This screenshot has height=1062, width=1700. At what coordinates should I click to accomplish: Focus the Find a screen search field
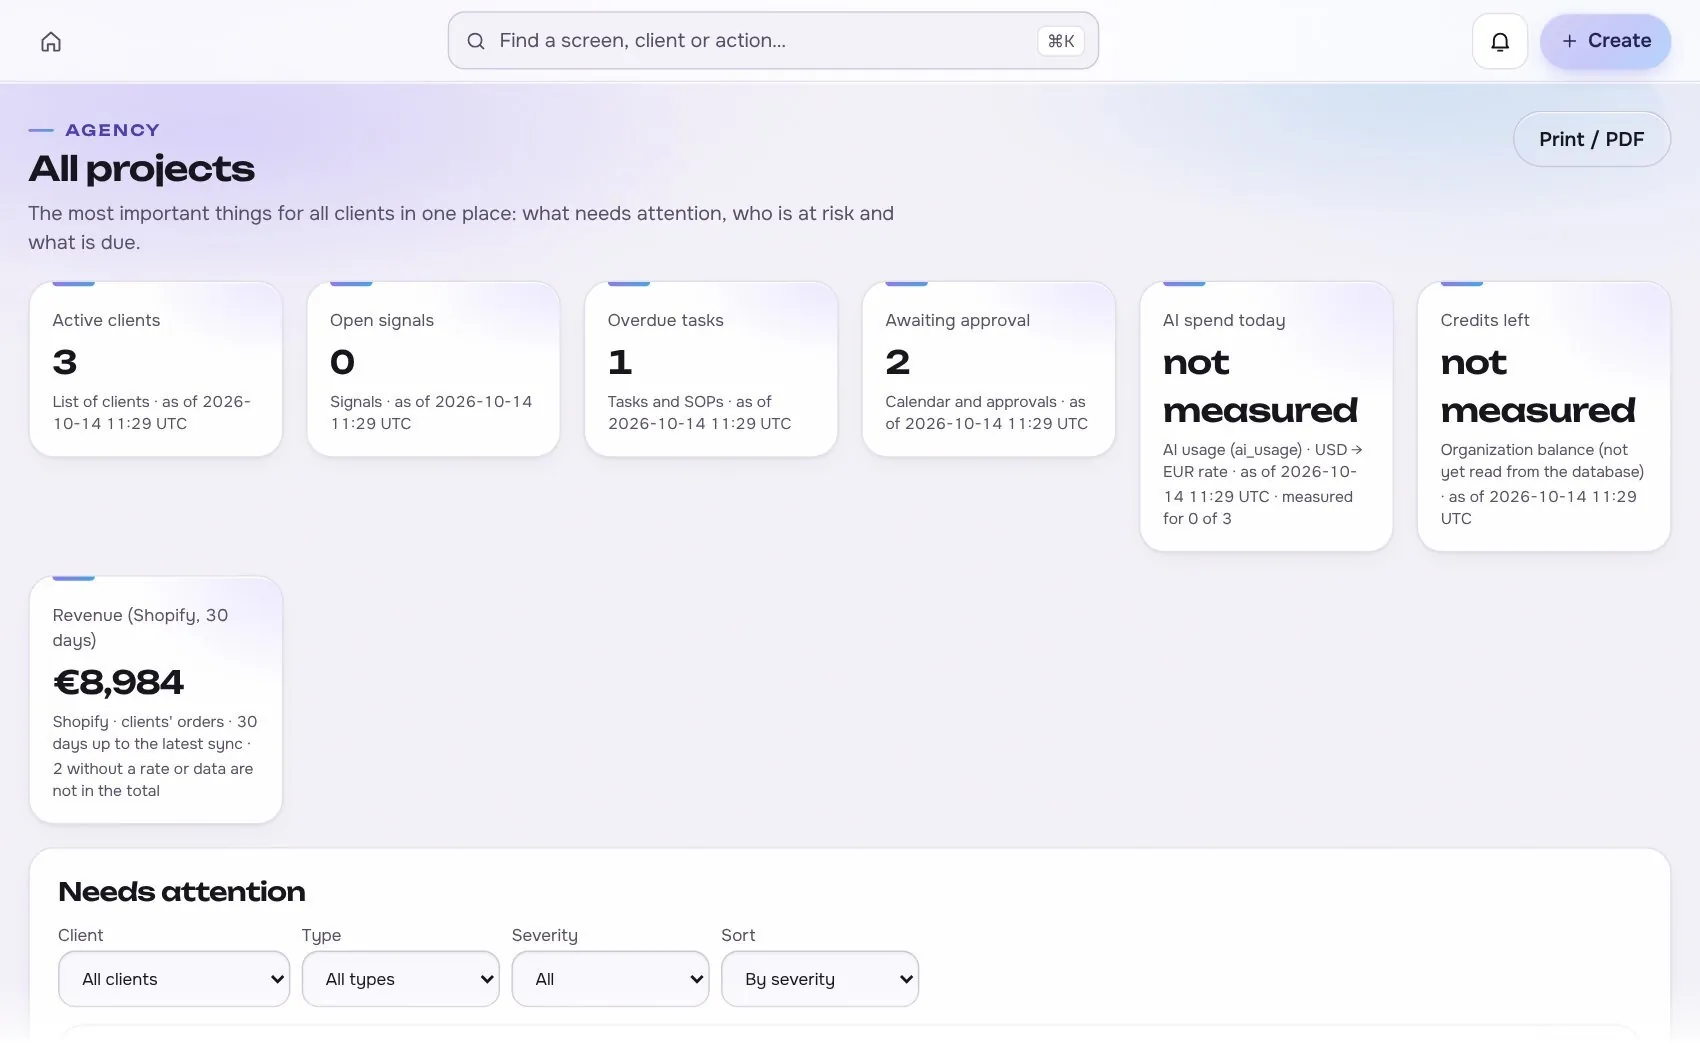pos(773,41)
